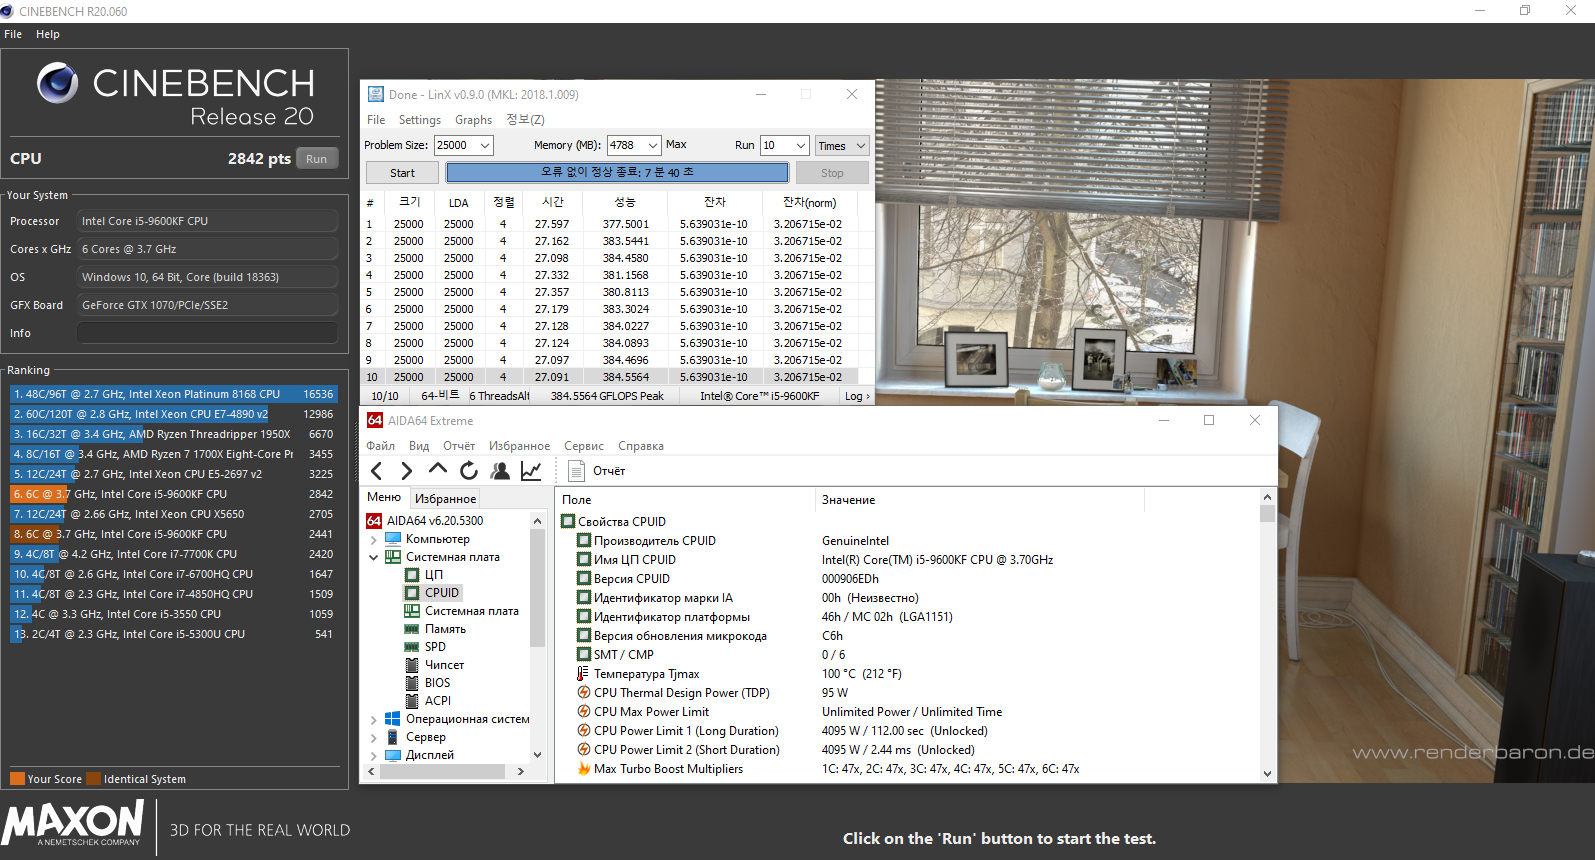Open the AIDA64 Справка menu
The height and width of the screenshot is (860, 1595).
tap(641, 446)
